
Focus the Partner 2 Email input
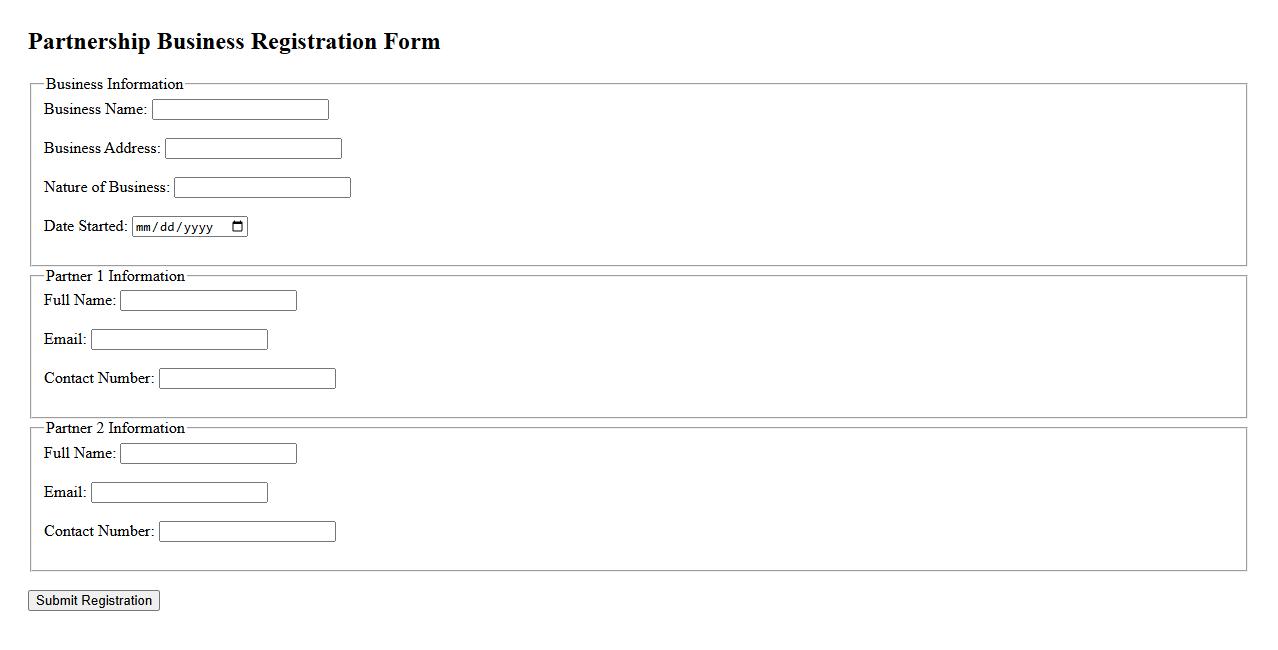click(x=179, y=492)
